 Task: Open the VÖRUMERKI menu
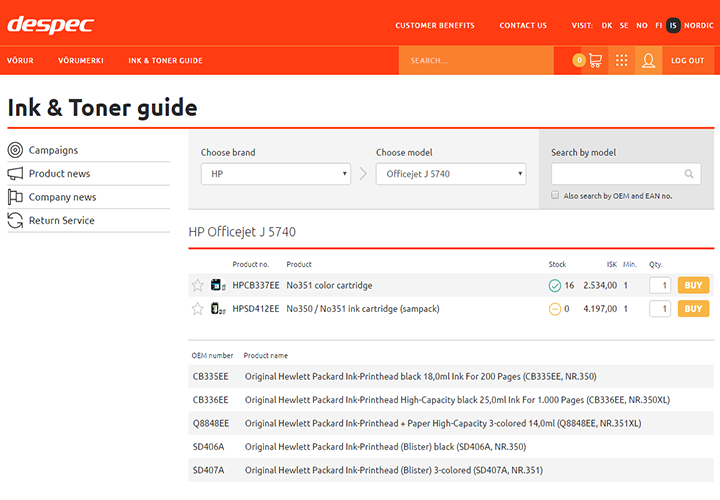81,61
